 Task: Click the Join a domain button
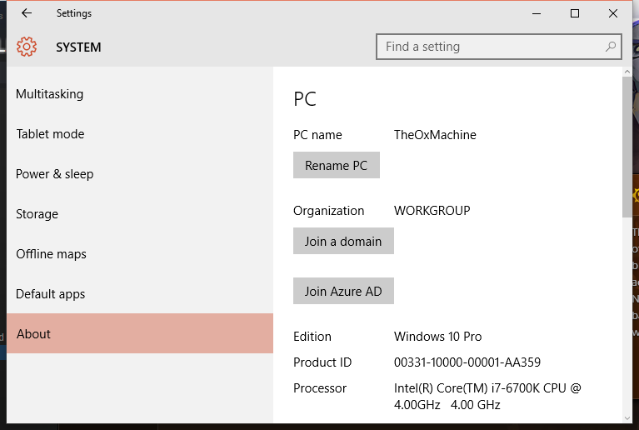(x=343, y=241)
